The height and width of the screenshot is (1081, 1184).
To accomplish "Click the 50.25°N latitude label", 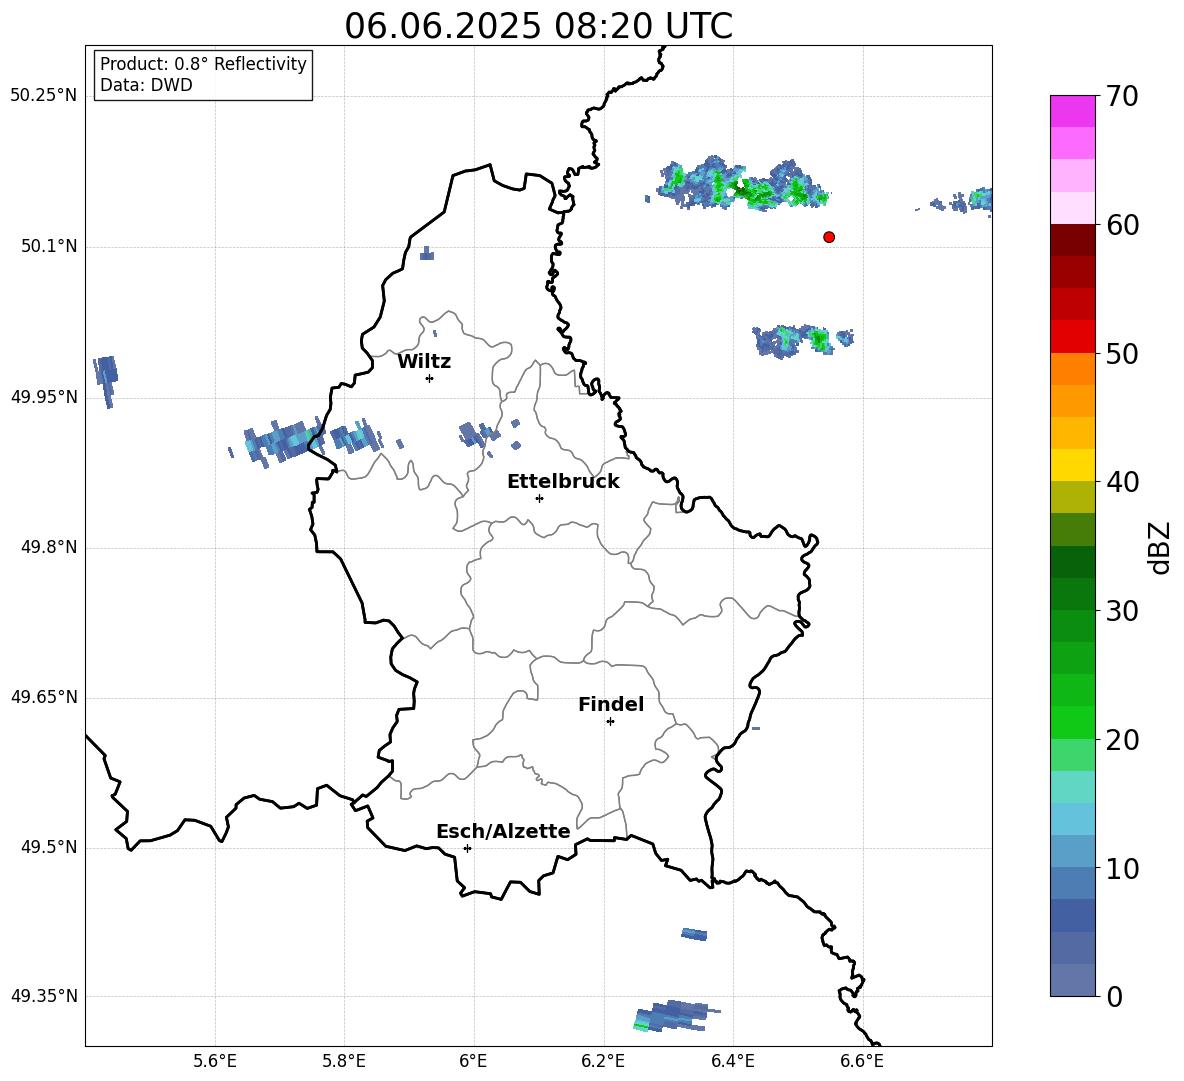I will pyautogui.click(x=44, y=96).
